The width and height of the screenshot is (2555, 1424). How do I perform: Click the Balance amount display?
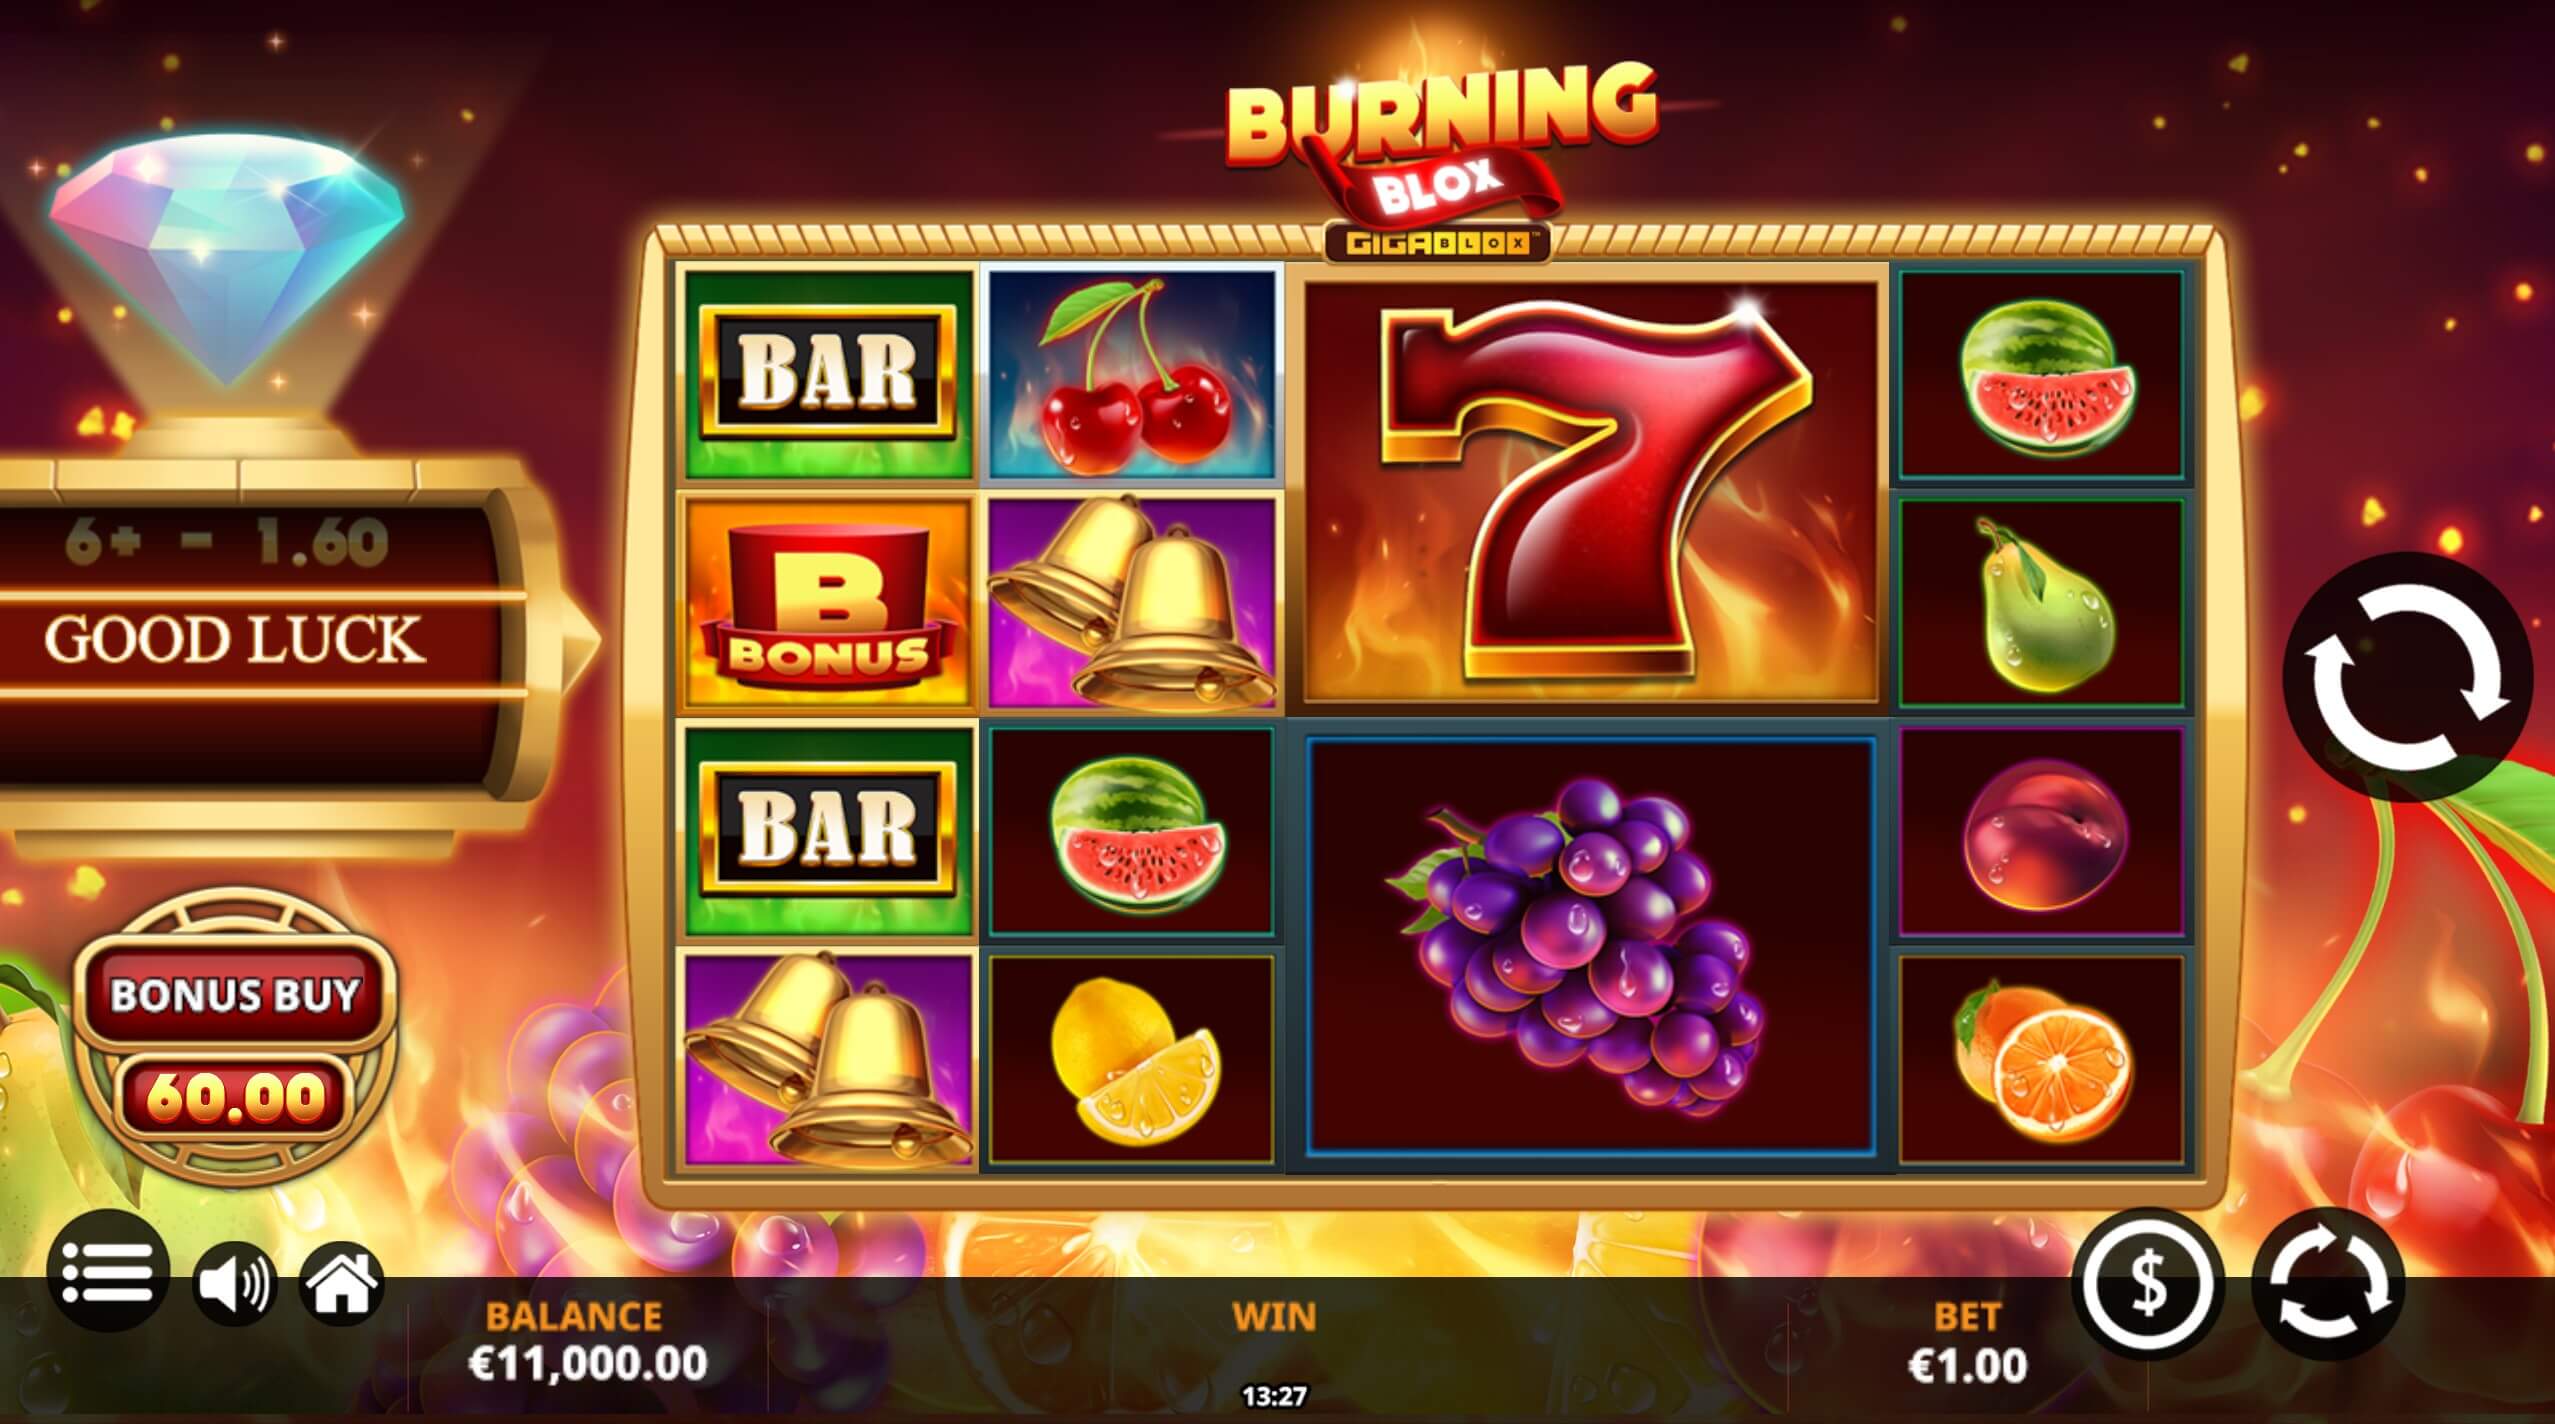pos(587,1362)
